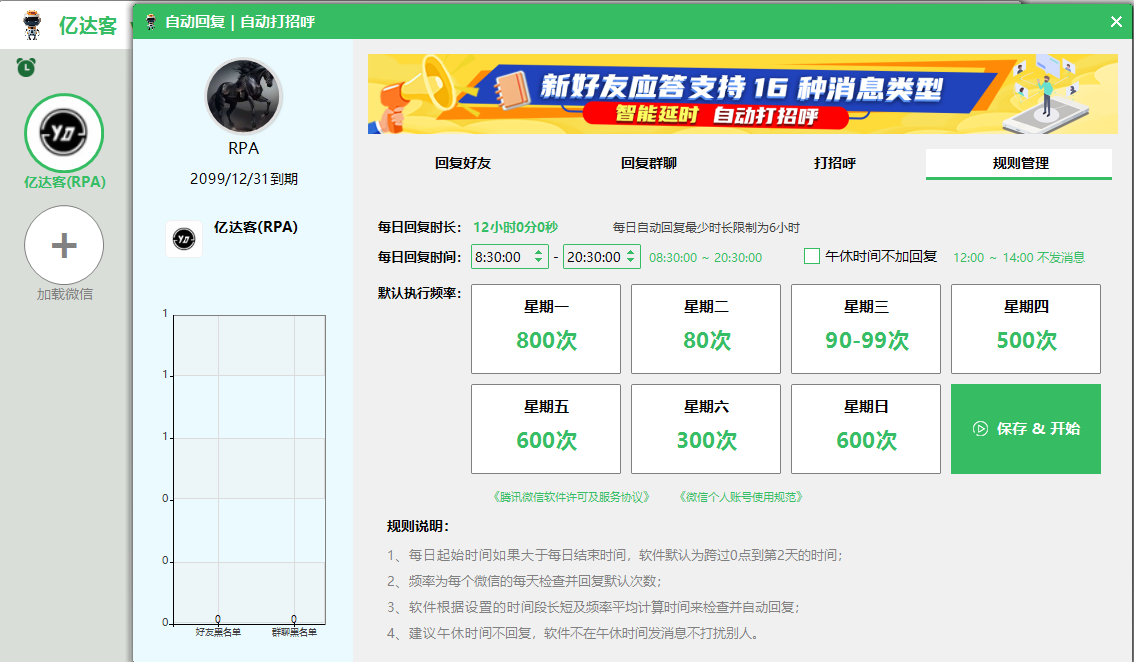Click the 加载微信 label in sidebar
Screen dimensions: 1134x662
tap(64, 294)
